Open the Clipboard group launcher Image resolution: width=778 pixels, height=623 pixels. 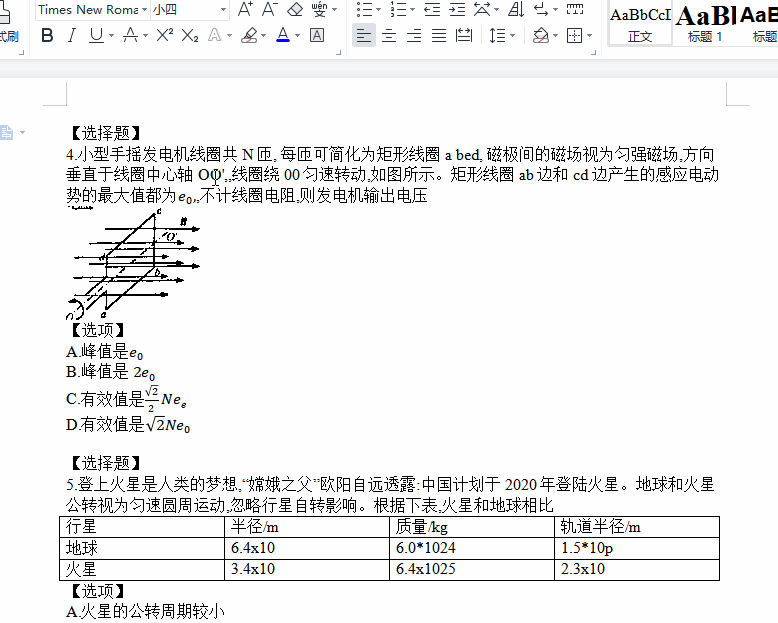21,52
